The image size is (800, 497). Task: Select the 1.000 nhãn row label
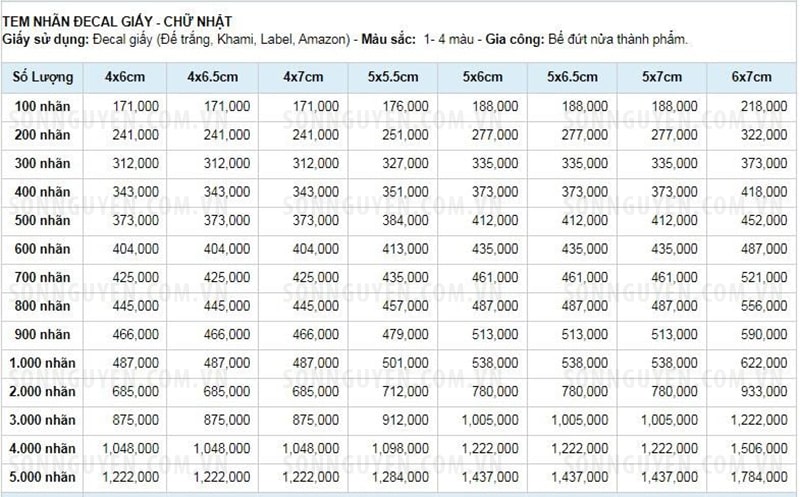(x=42, y=363)
